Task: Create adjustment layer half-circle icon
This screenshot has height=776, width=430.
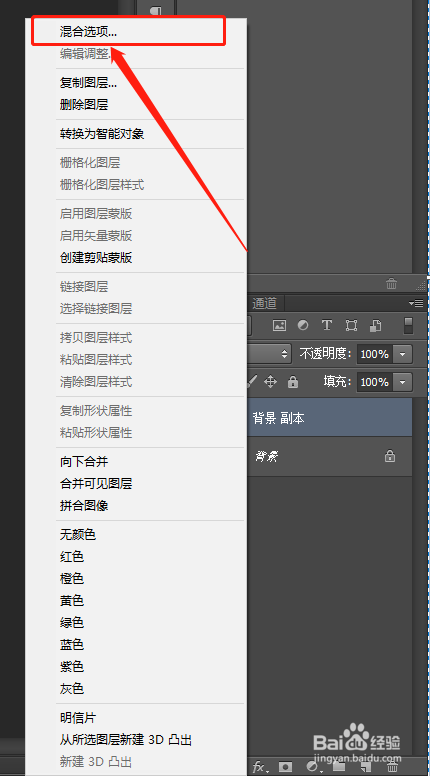Action: [x=312, y=767]
